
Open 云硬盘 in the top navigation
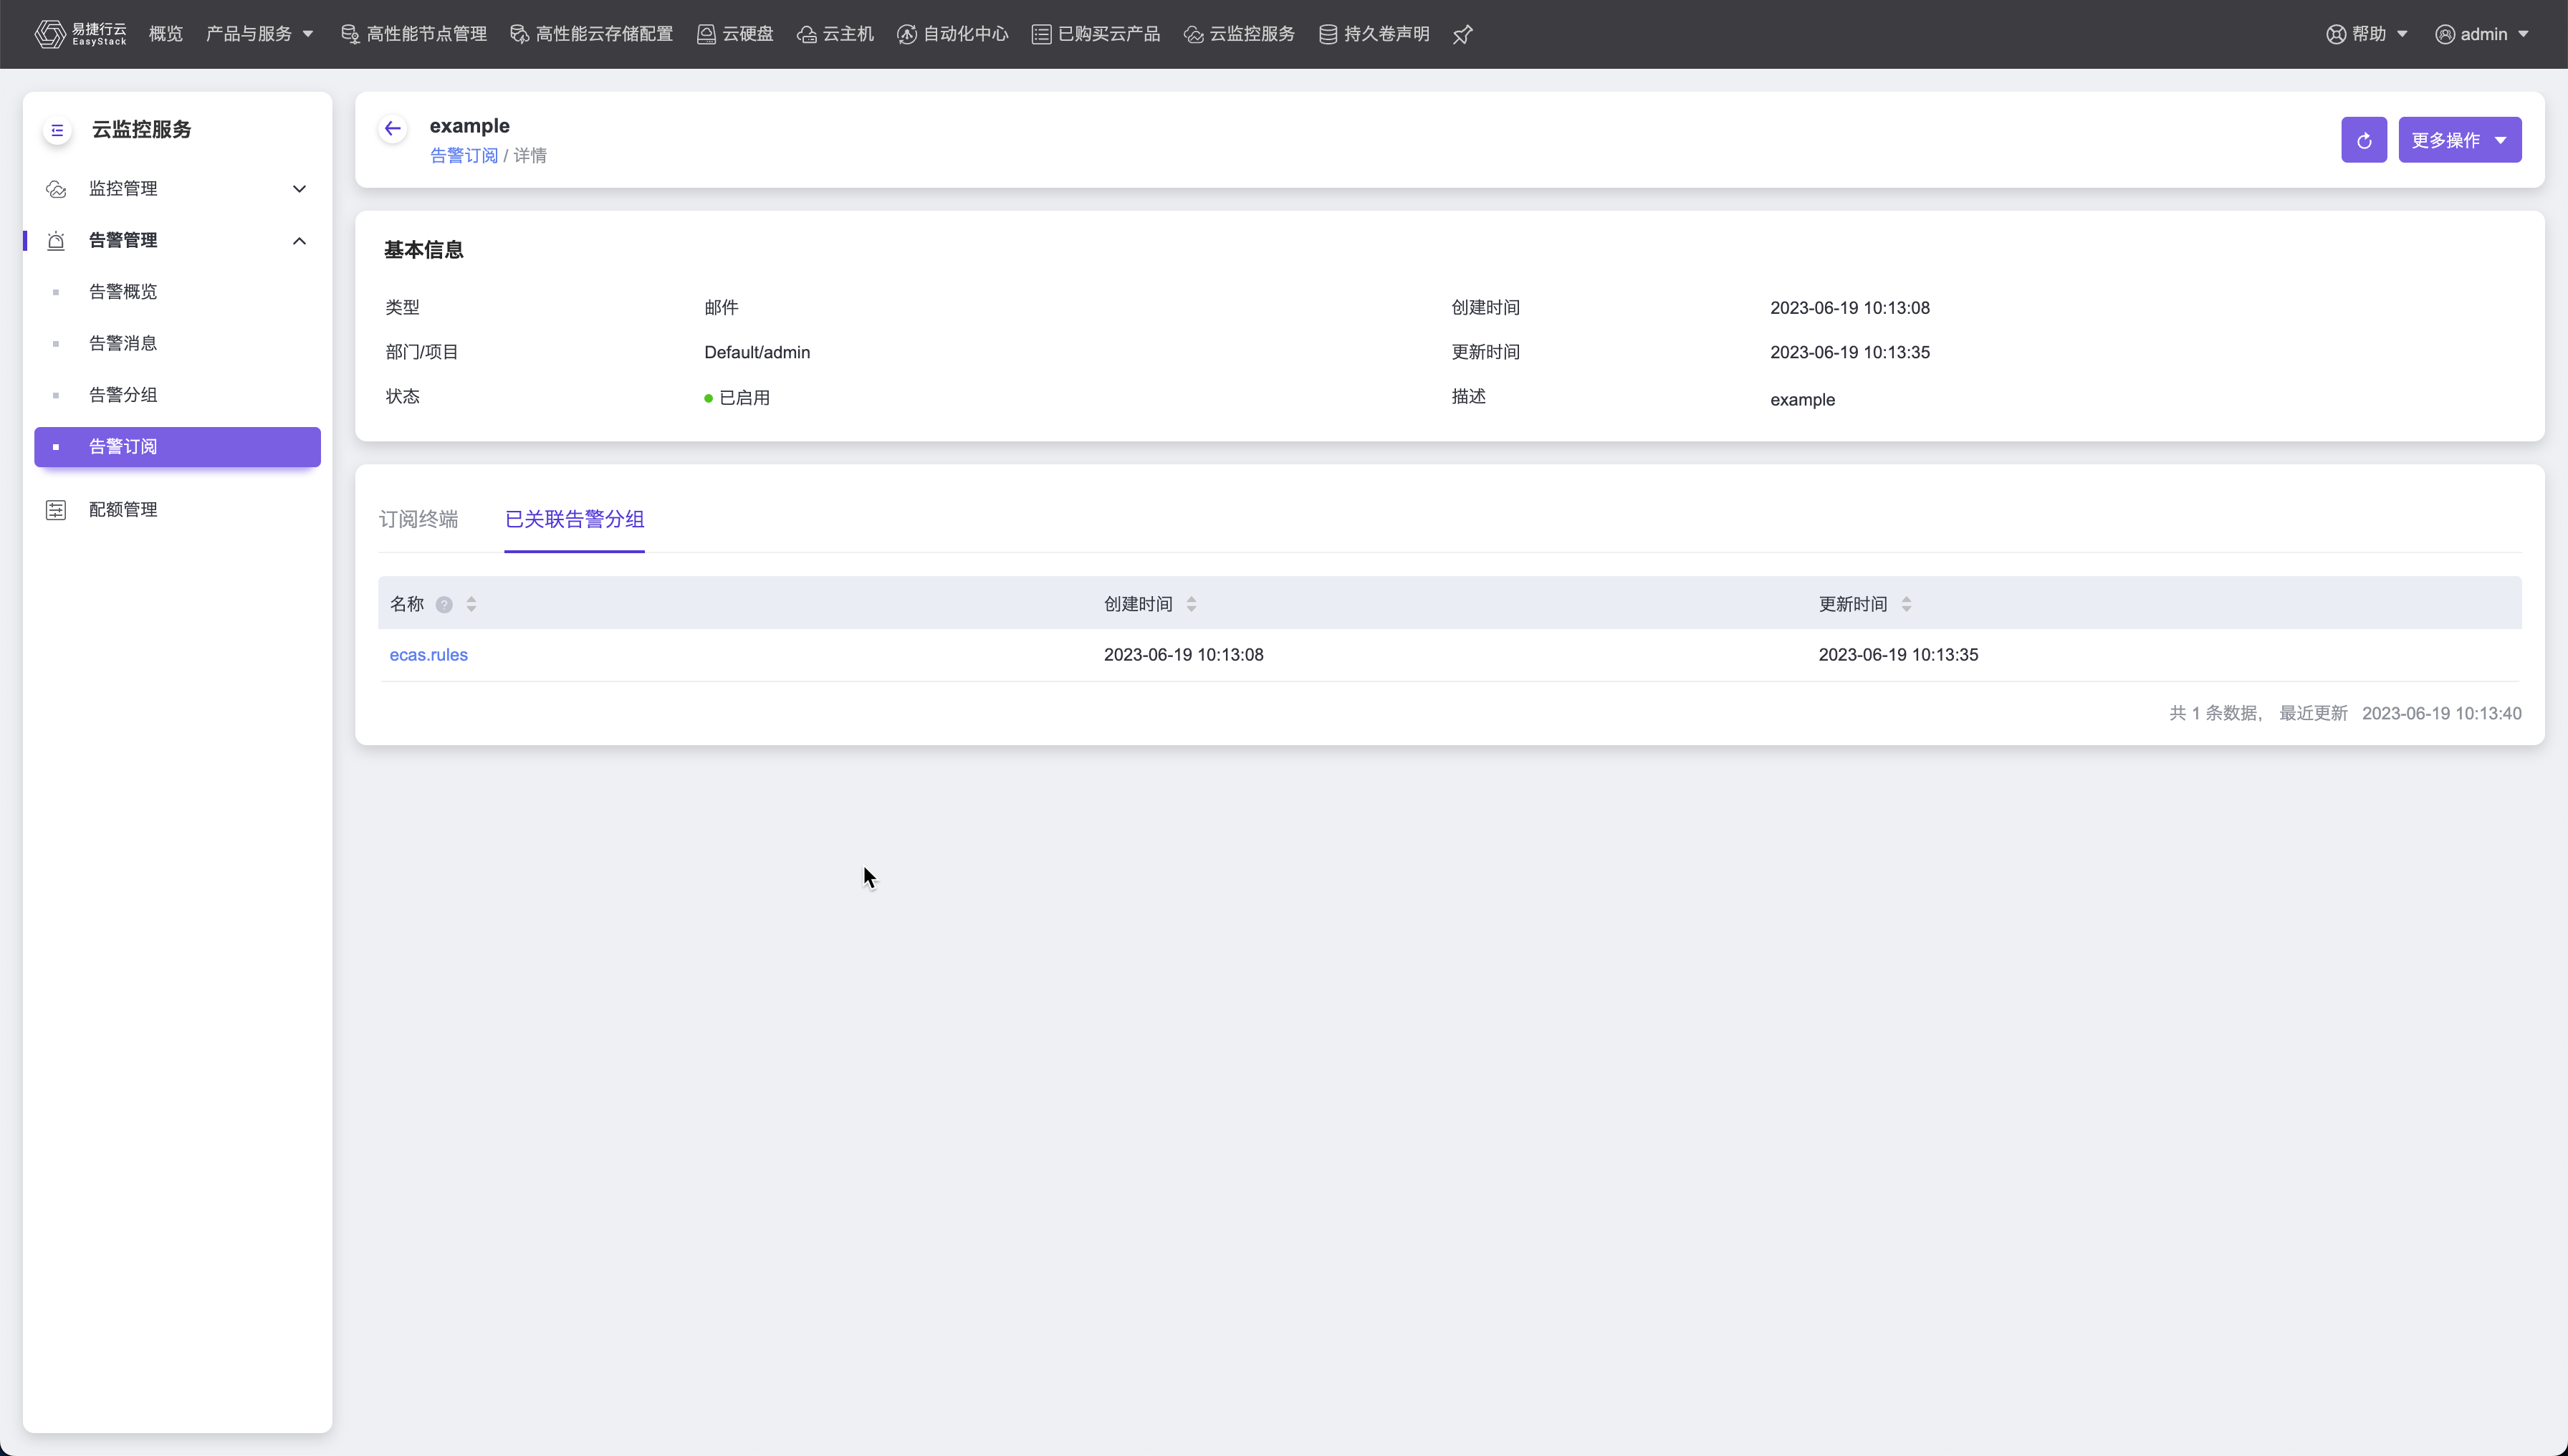pos(735,34)
